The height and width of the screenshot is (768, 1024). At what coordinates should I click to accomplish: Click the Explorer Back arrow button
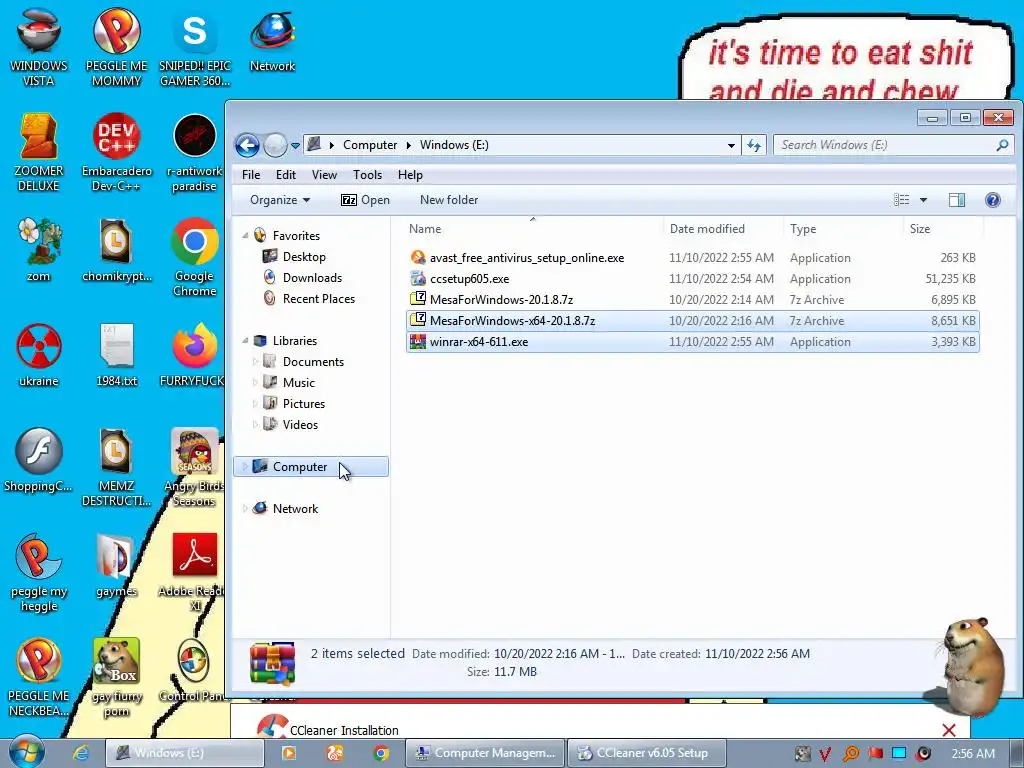(248, 145)
